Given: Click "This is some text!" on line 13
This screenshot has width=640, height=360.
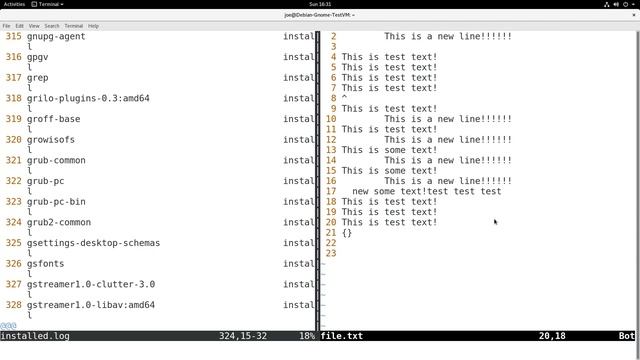Looking at the screenshot, I should (389, 150).
